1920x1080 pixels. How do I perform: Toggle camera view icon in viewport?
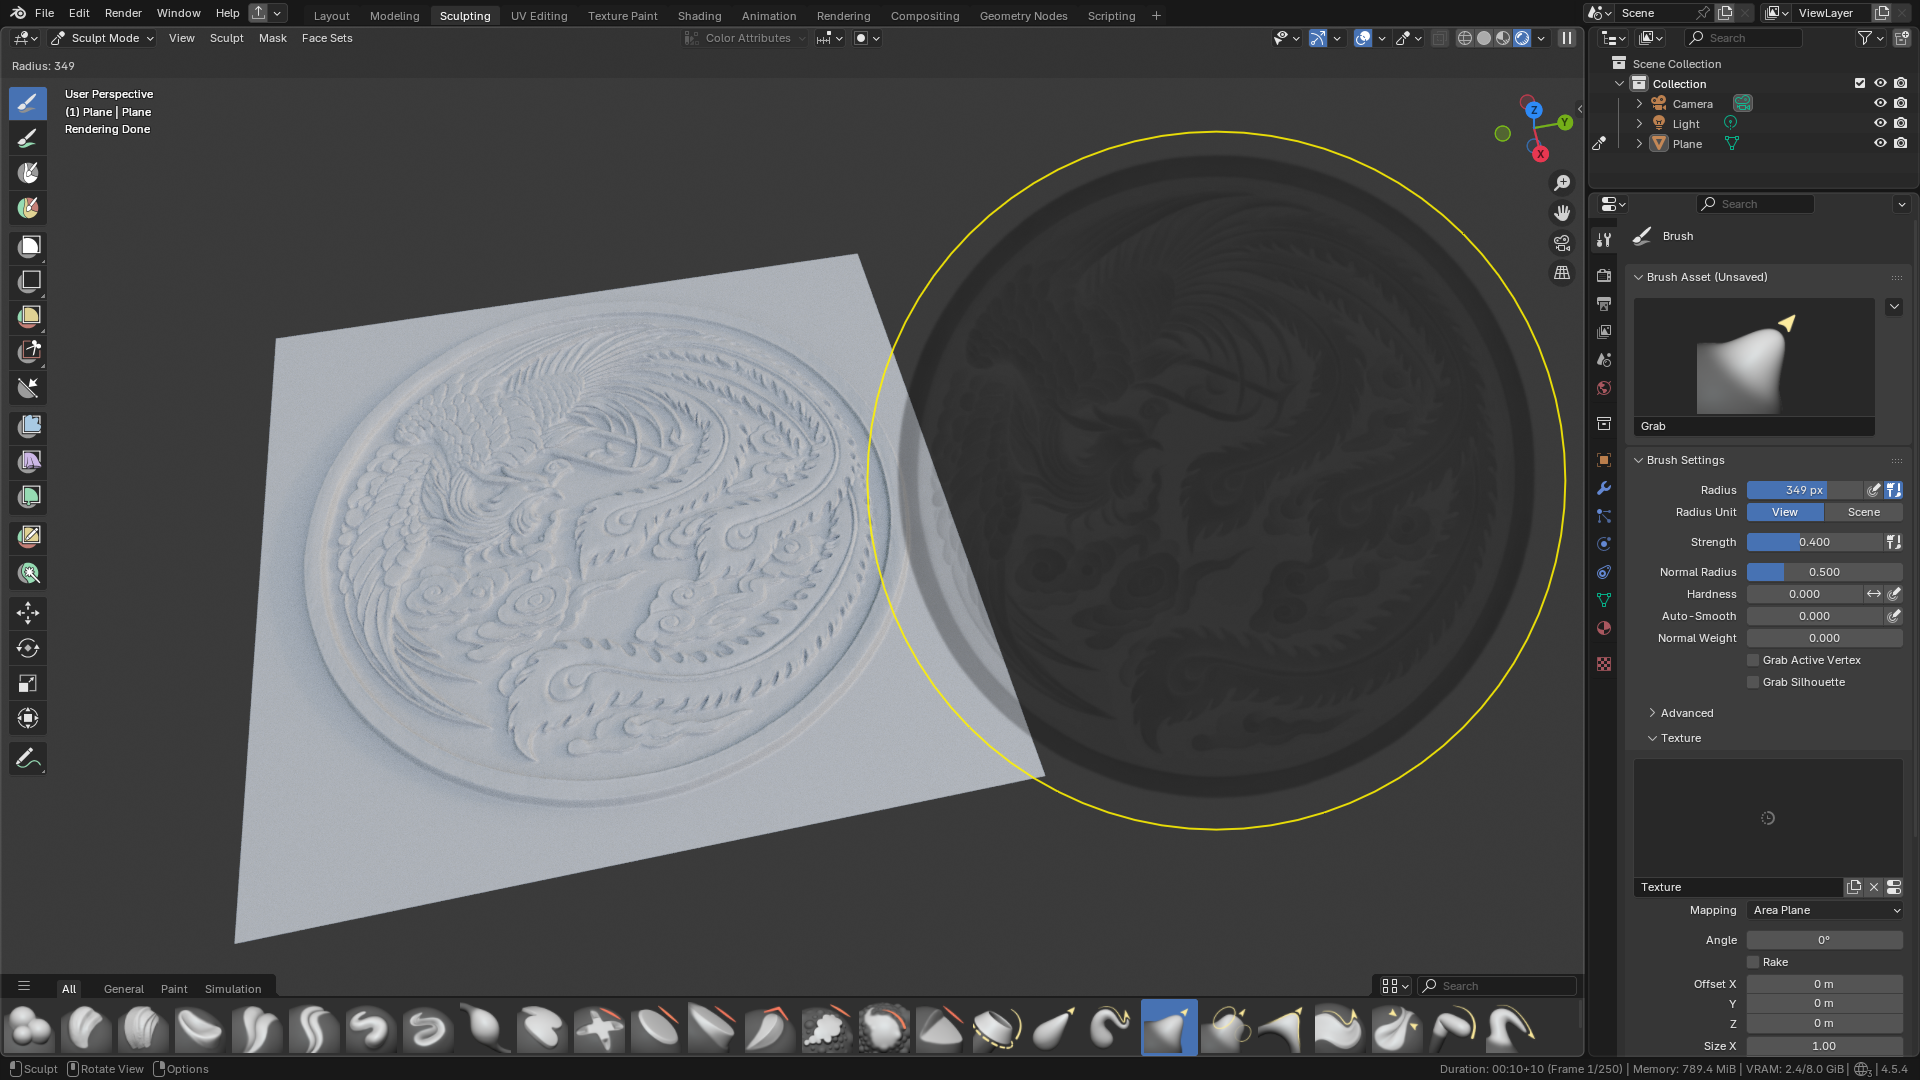point(1562,243)
